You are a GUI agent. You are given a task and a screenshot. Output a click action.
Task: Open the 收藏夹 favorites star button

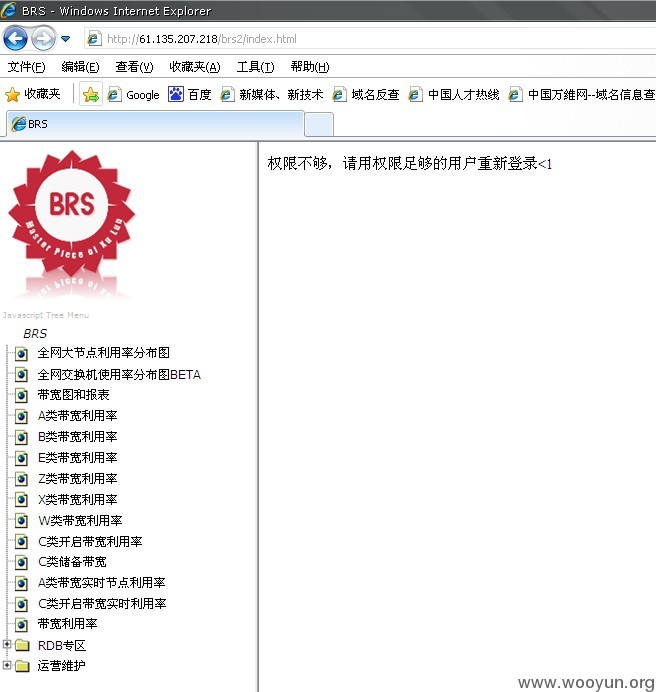(x=32, y=94)
